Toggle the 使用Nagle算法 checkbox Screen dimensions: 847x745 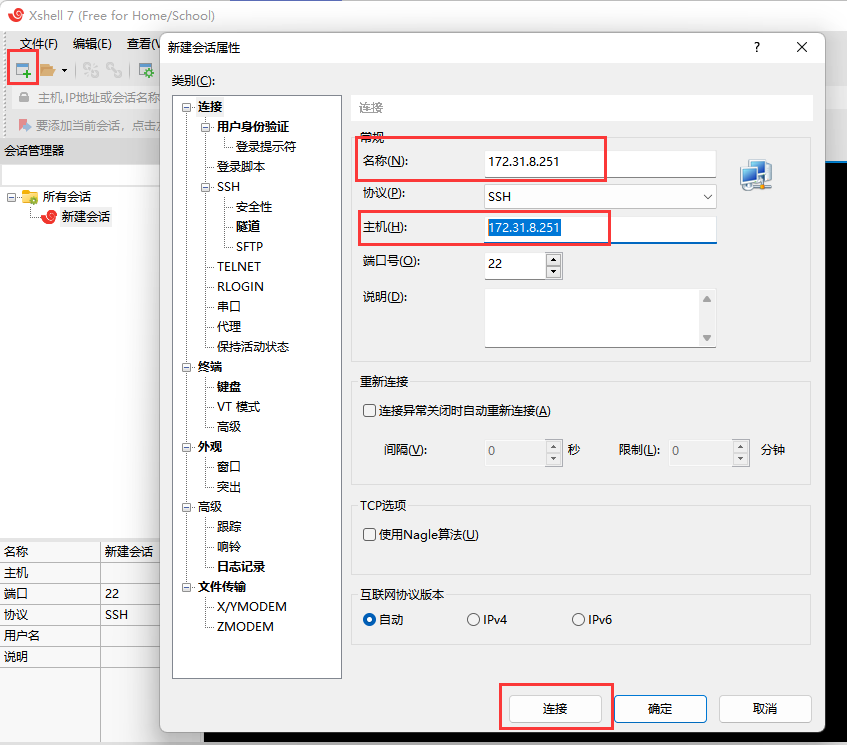(x=369, y=535)
